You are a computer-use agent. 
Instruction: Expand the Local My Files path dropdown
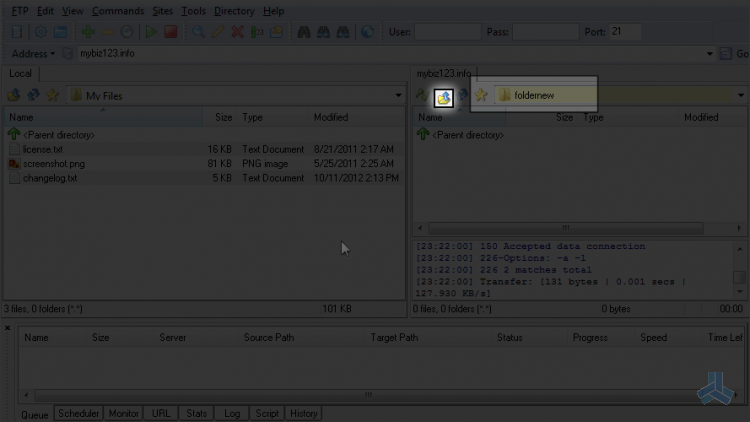tap(398, 96)
